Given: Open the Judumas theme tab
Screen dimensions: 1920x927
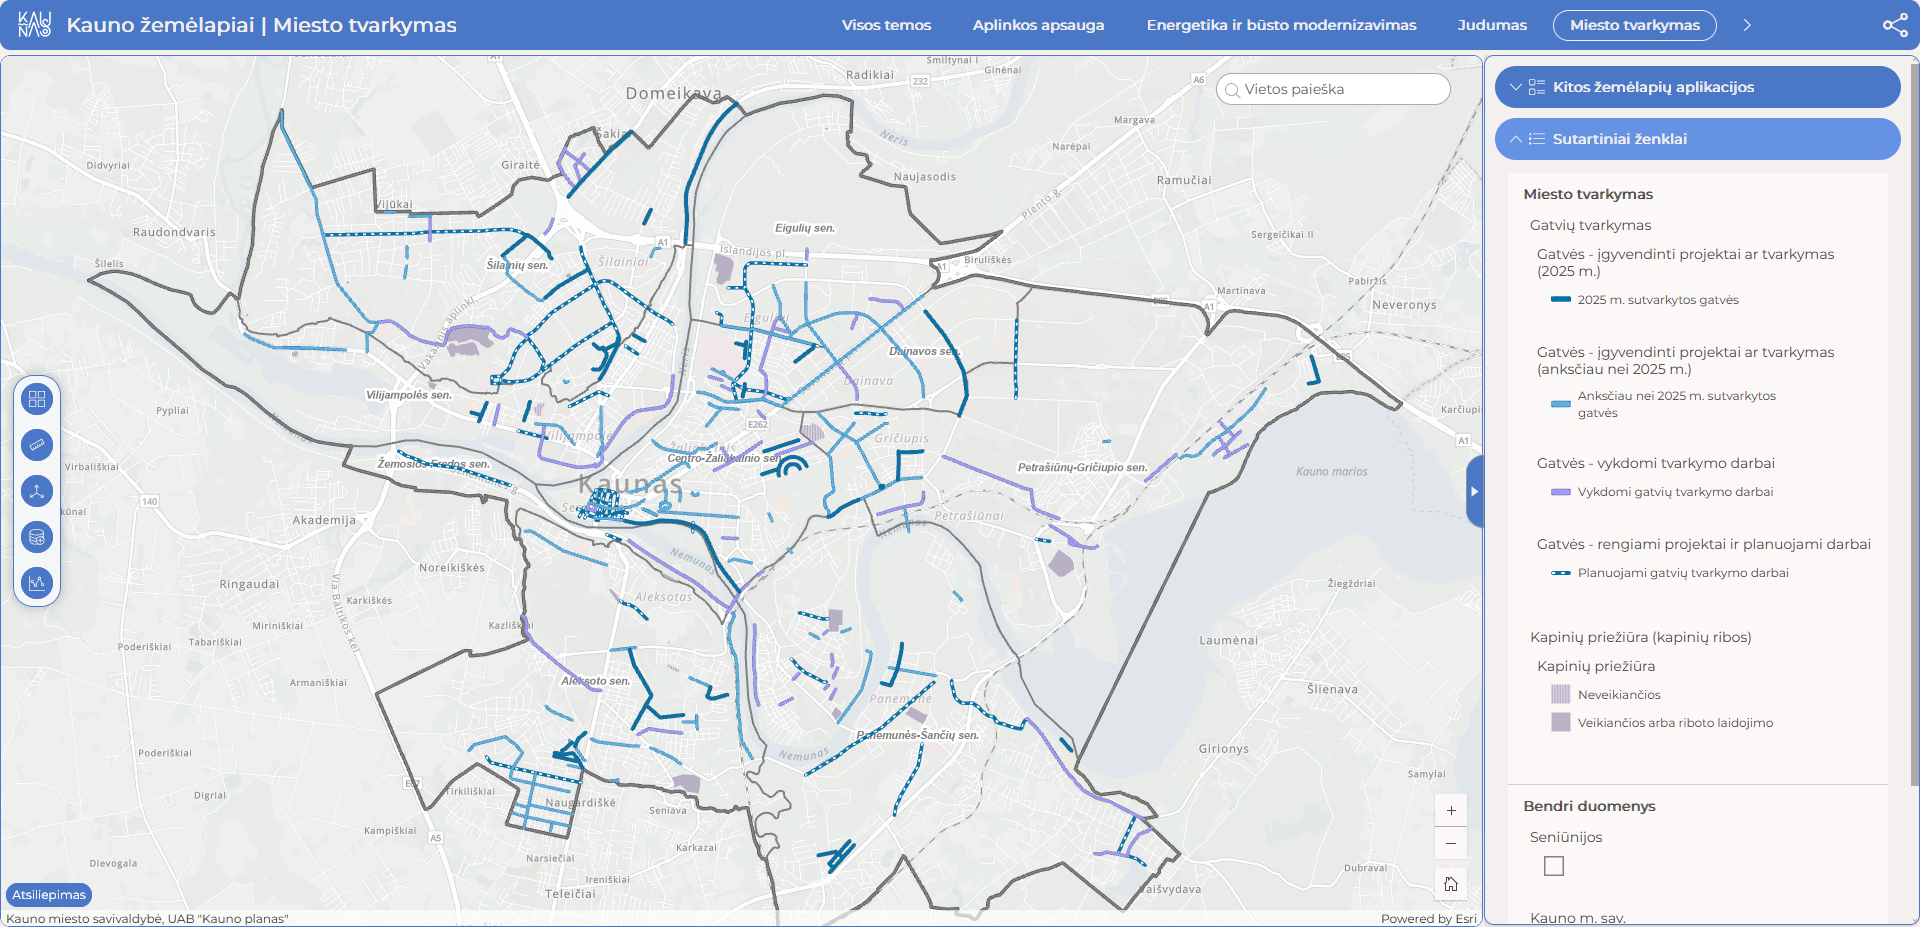Looking at the screenshot, I should tap(1491, 25).
